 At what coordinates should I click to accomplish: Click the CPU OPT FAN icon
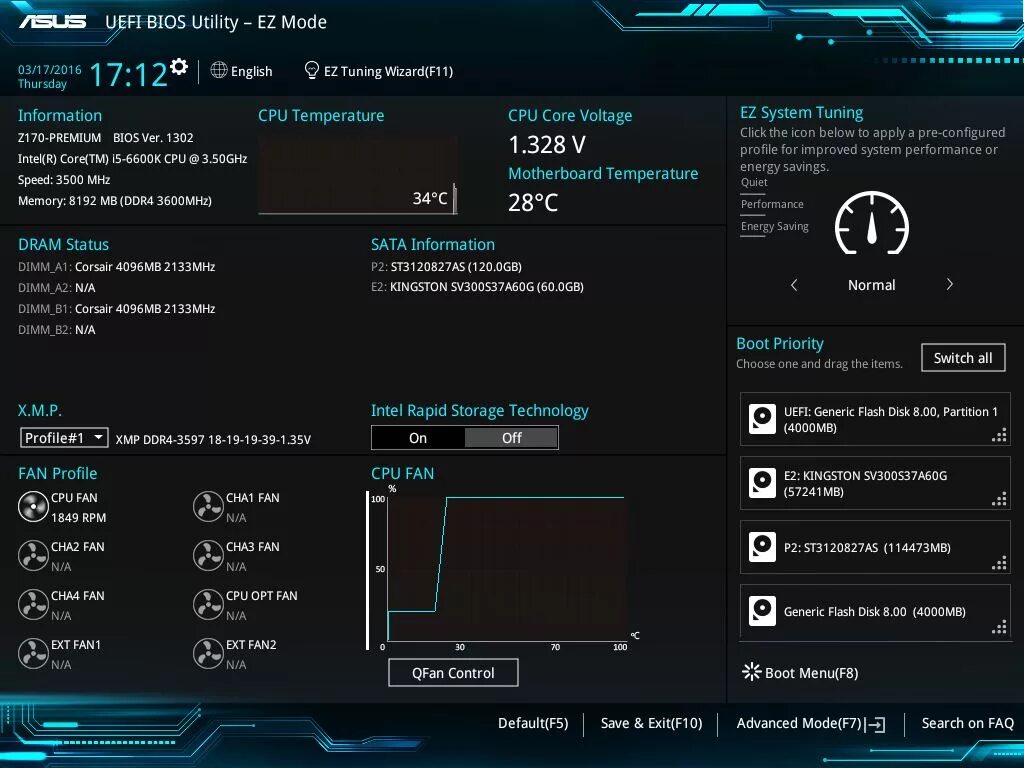[208, 605]
